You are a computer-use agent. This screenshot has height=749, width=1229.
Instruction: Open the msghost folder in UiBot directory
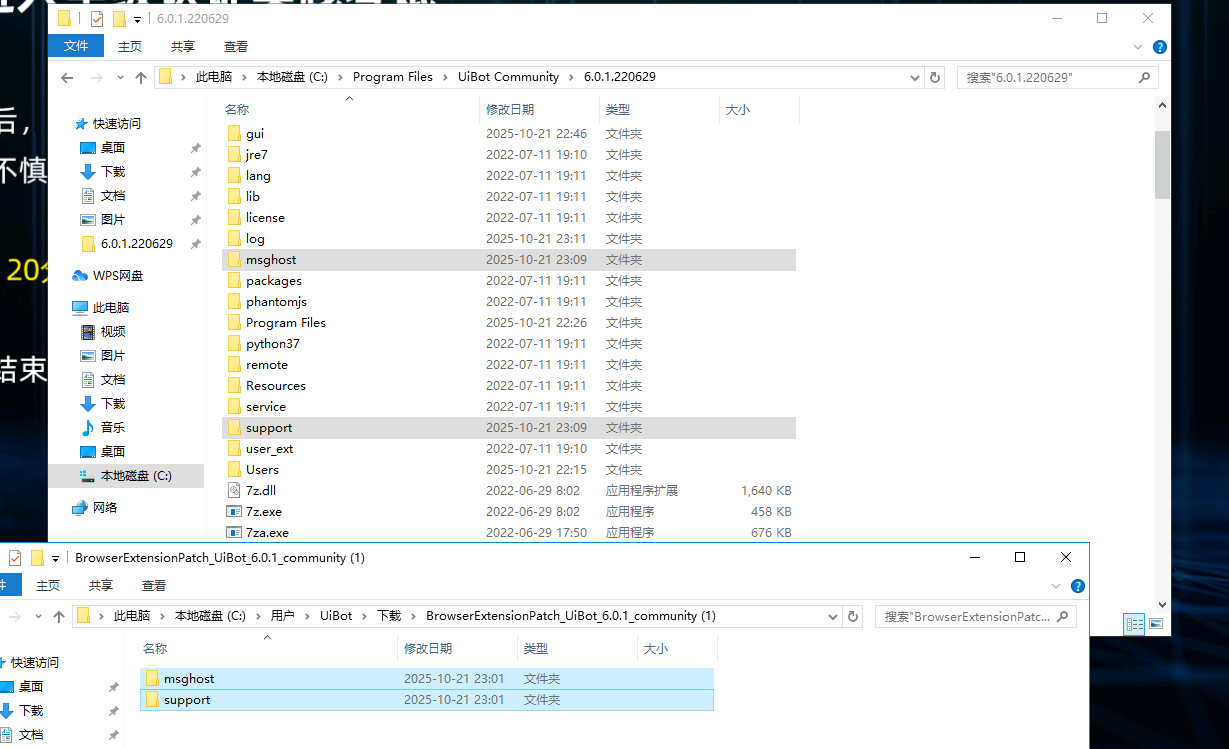[270, 260]
